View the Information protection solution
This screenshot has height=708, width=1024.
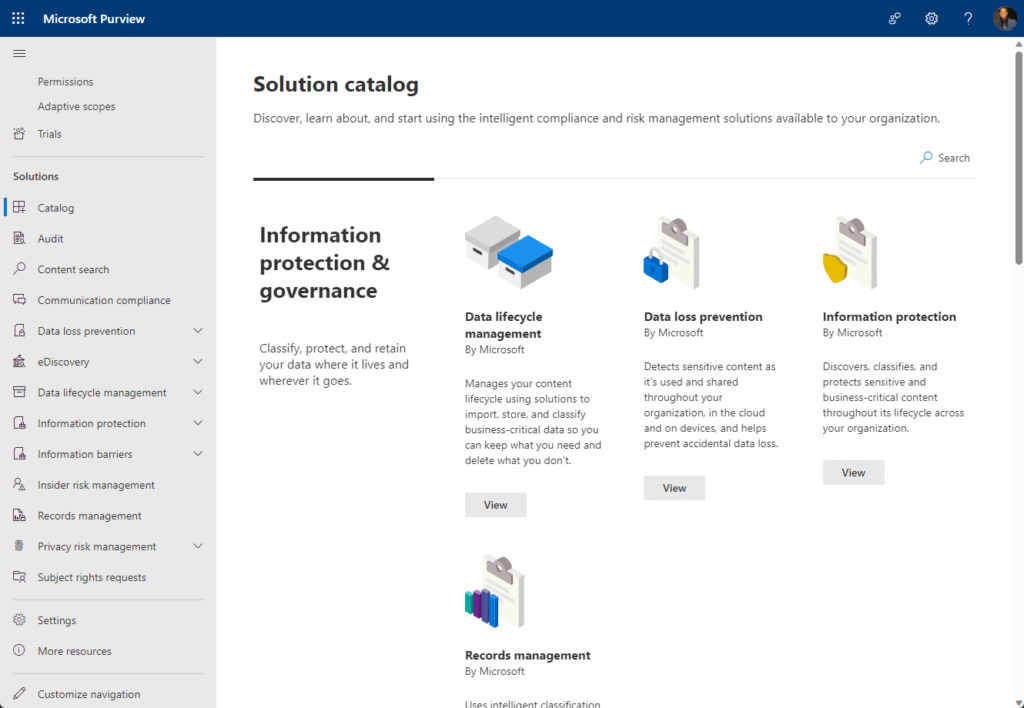pos(854,472)
